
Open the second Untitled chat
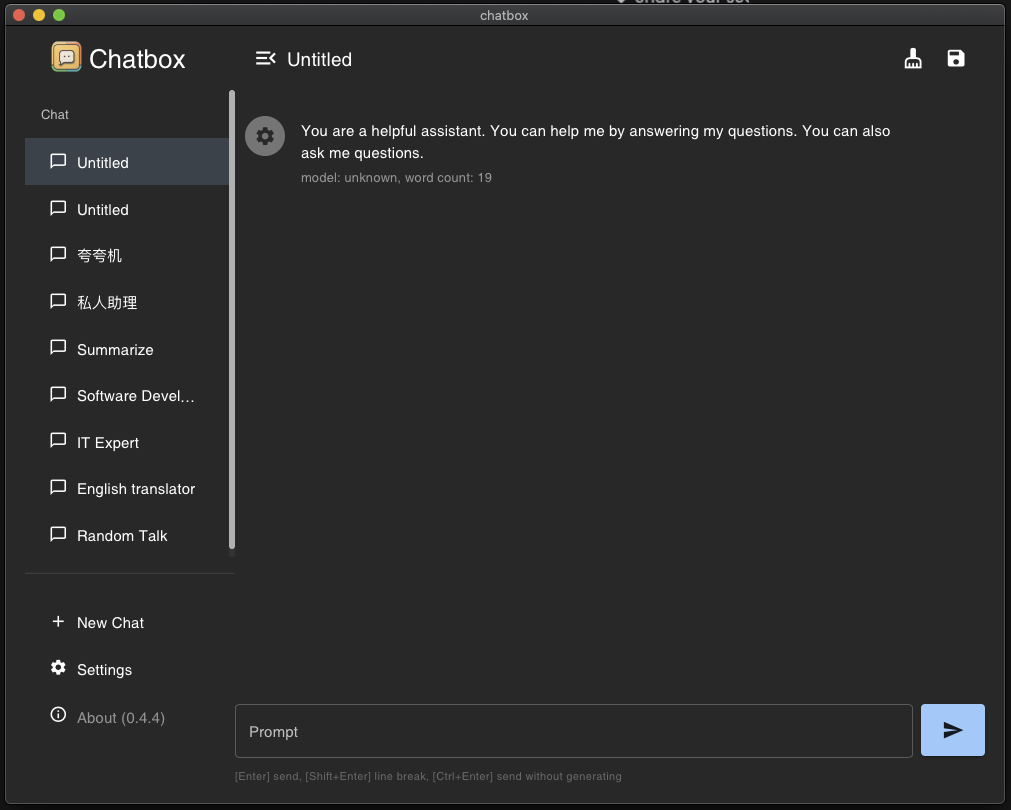[x=127, y=209]
